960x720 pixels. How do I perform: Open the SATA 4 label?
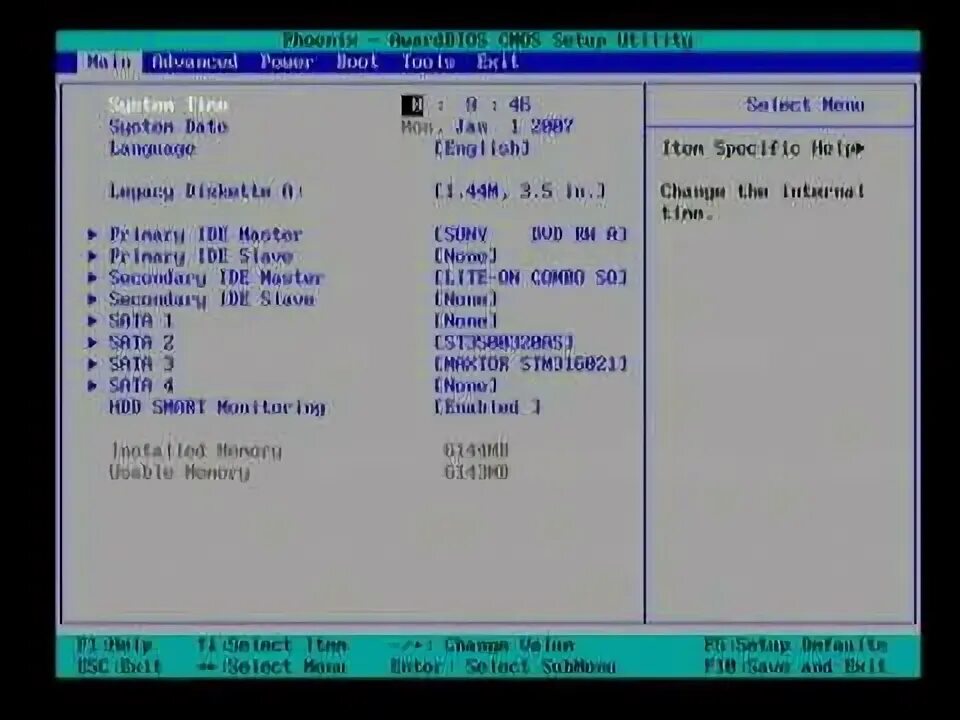click(x=141, y=385)
